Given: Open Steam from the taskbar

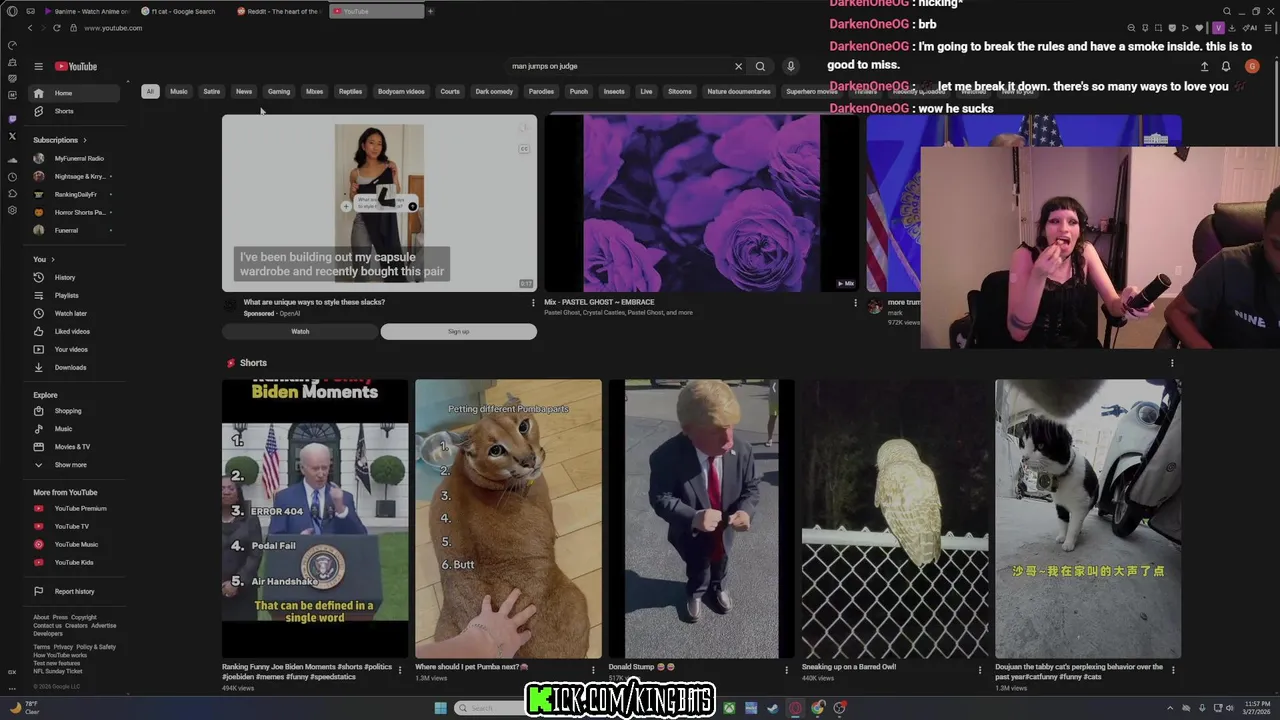Looking at the screenshot, I should [773, 708].
